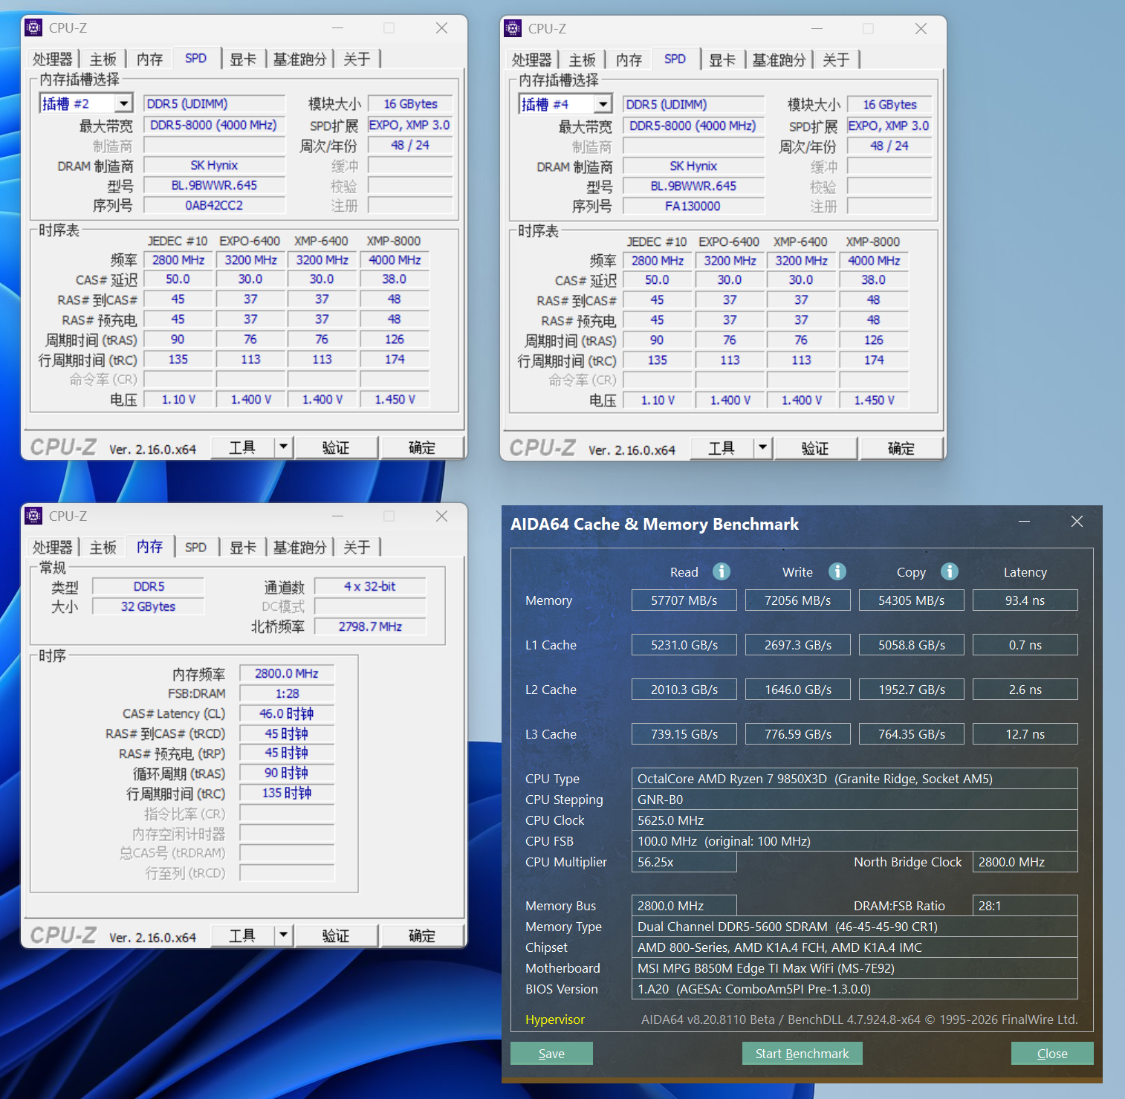Switch to 主板 tab in top-left CPU-Z
The image size is (1125, 1099).
(x=103, y=60)
